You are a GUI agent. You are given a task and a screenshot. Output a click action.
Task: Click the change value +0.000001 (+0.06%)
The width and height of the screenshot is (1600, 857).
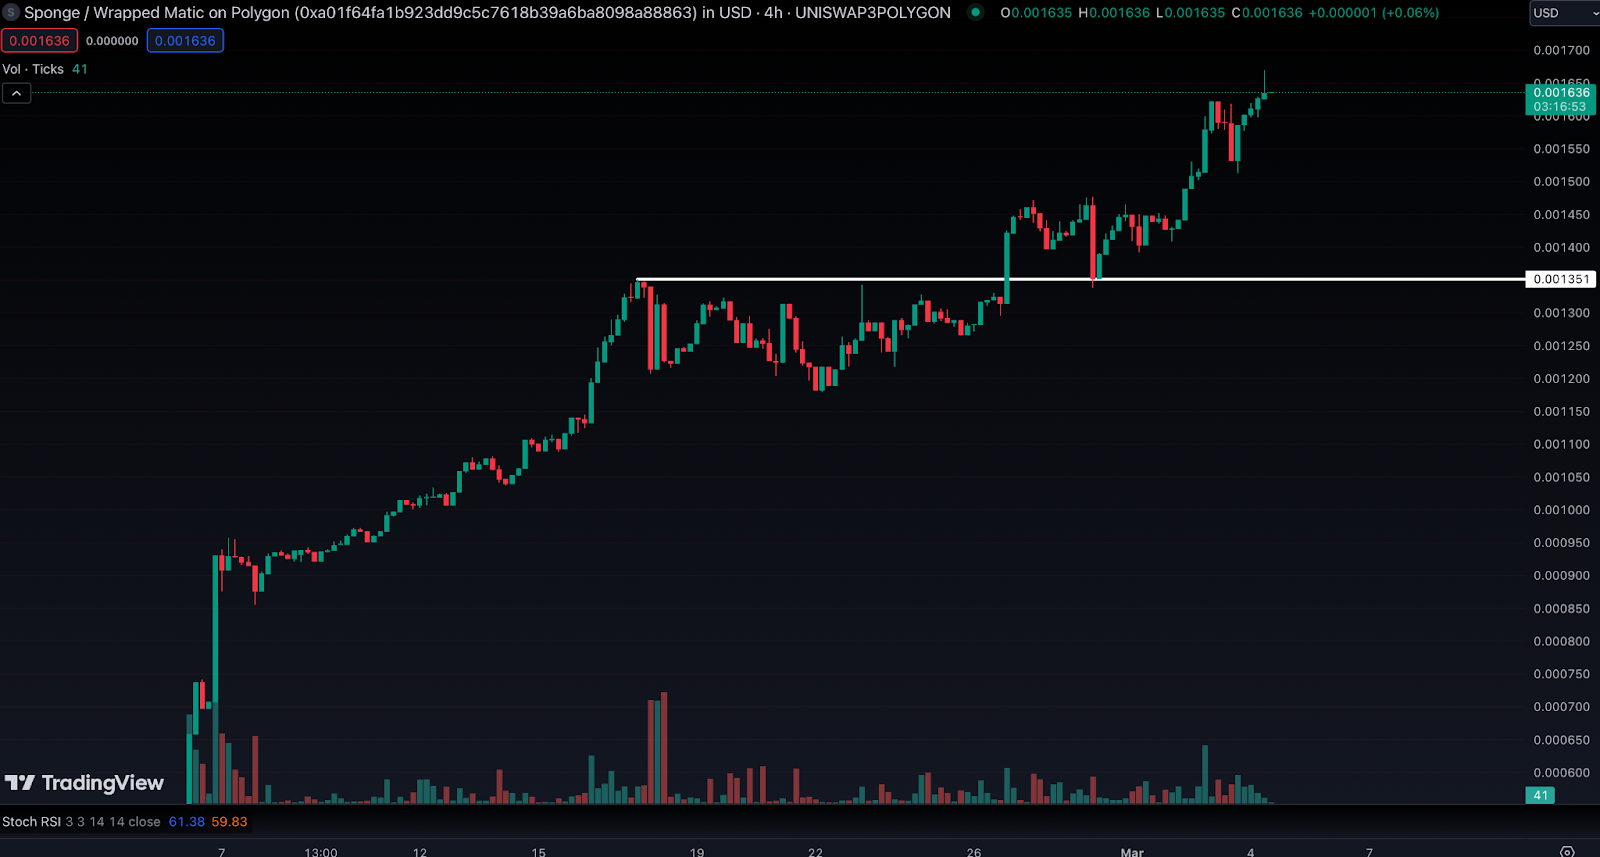click(x=1374, y=13)
